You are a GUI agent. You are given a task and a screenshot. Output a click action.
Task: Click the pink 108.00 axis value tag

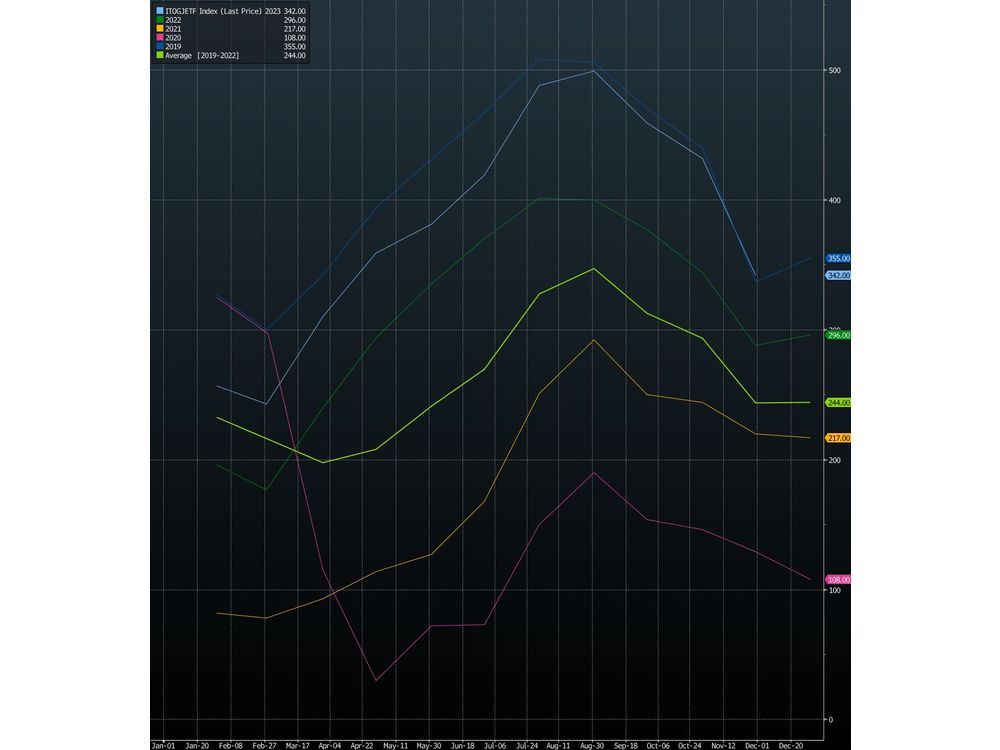(x=837, y=580)
